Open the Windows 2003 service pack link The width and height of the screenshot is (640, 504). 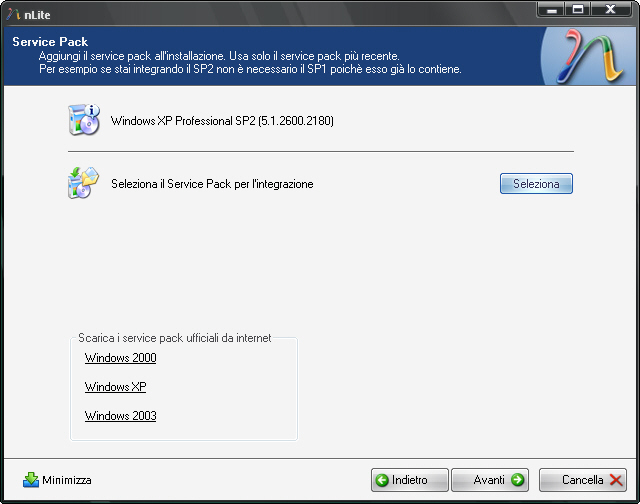pos(120,416)
